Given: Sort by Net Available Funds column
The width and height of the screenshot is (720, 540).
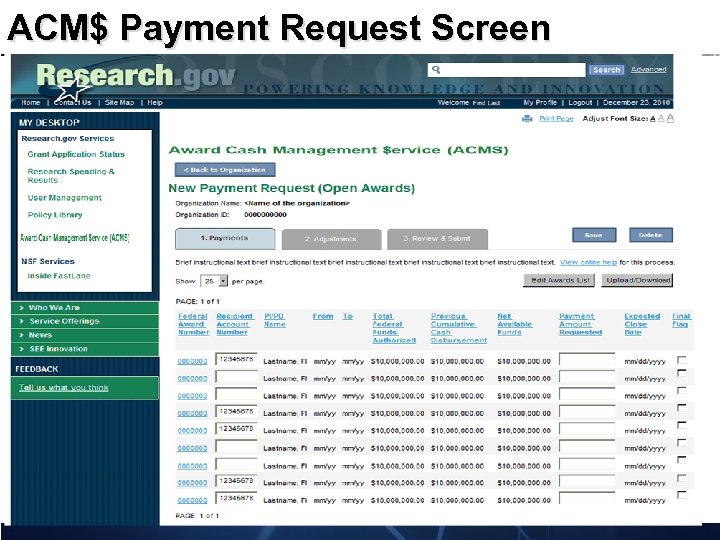Looking at the screenshot, I should pyautogui.click(x=515, y=324).
